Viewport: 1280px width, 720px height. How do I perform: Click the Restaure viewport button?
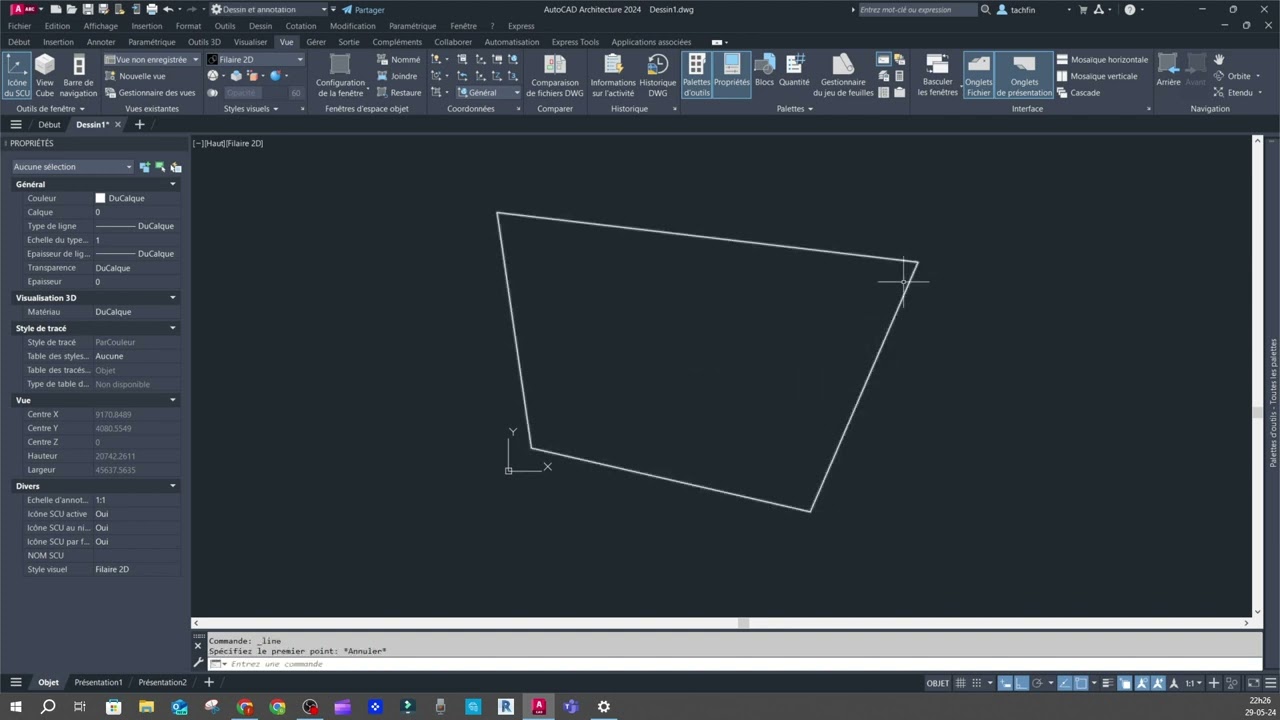click(x=399, y=93)
